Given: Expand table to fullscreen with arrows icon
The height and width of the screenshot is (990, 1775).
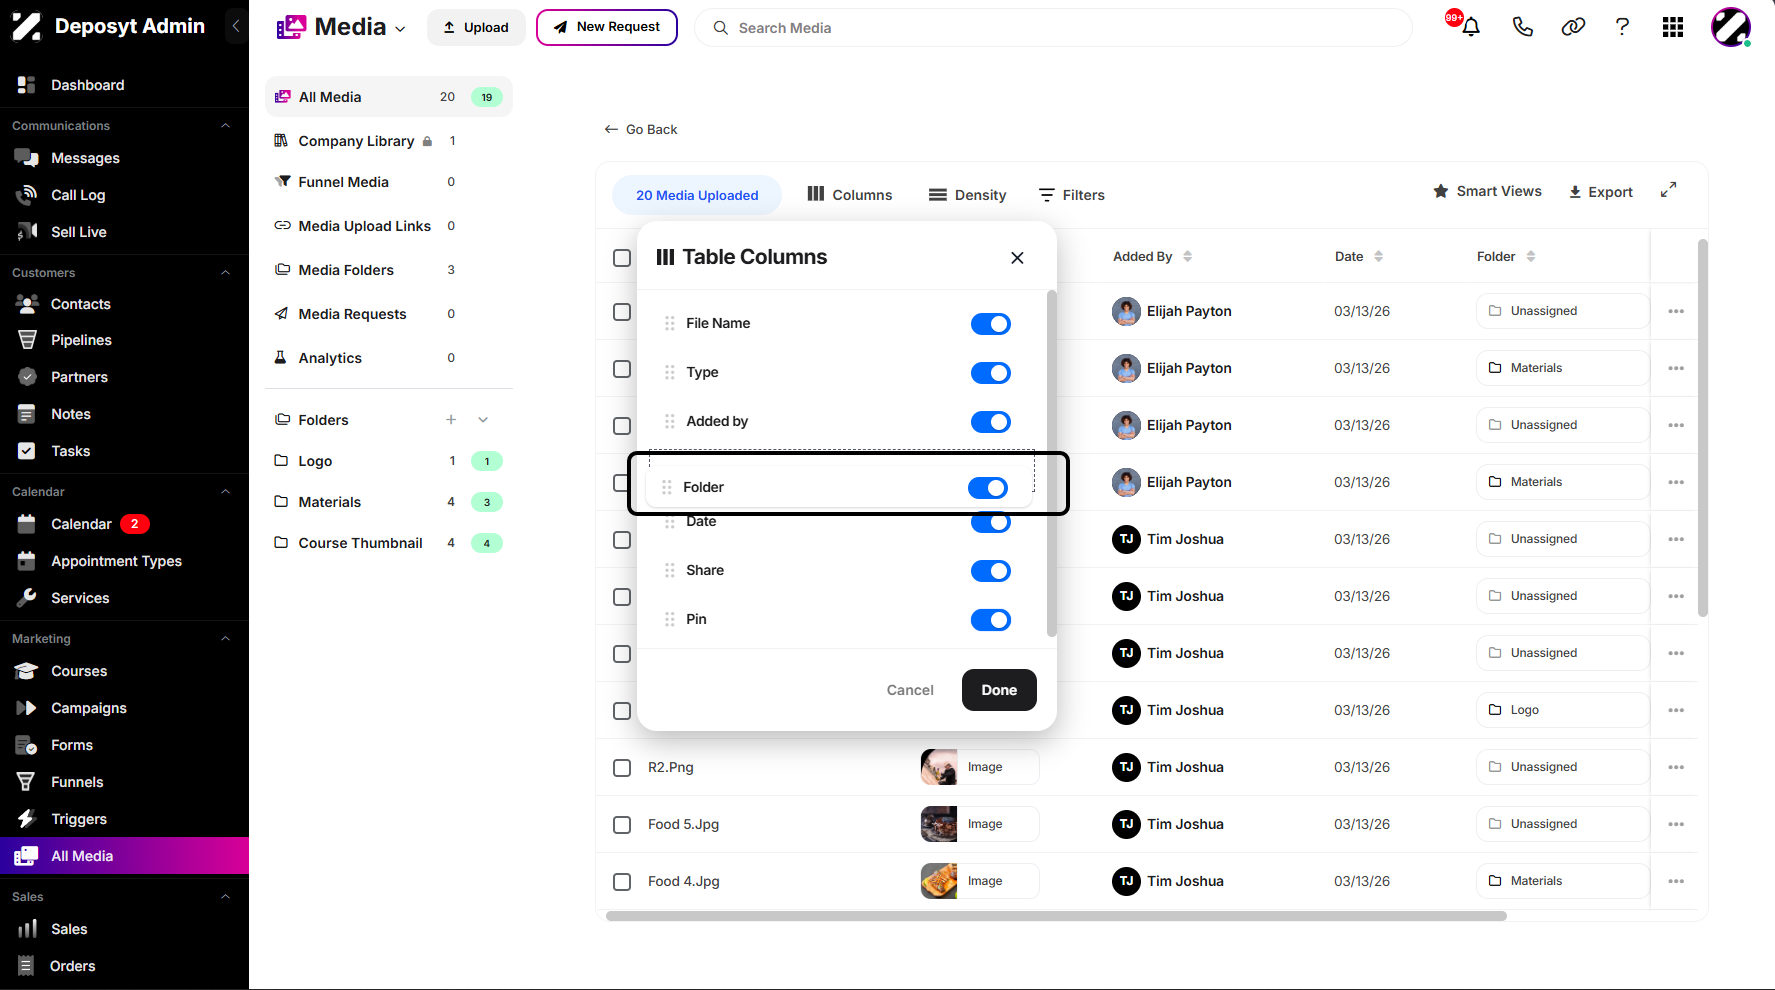Looking at the screenshot, I should tap(1668, 190).
